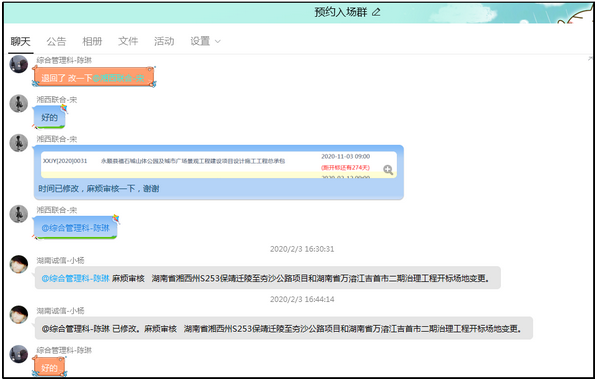597x381 pixels.
Task: Go to the 活动 tab
Action: (164, 41)
